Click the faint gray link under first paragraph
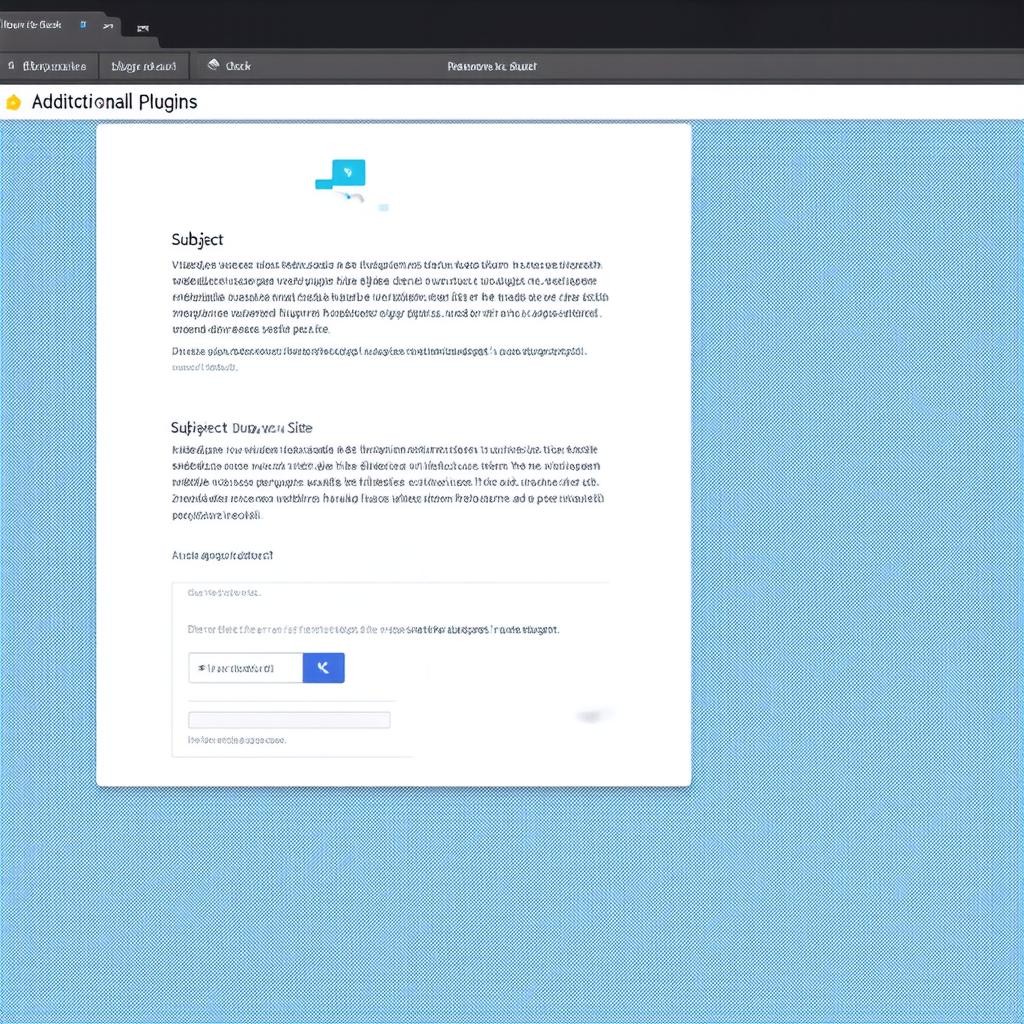 click(x=205, y=367)
